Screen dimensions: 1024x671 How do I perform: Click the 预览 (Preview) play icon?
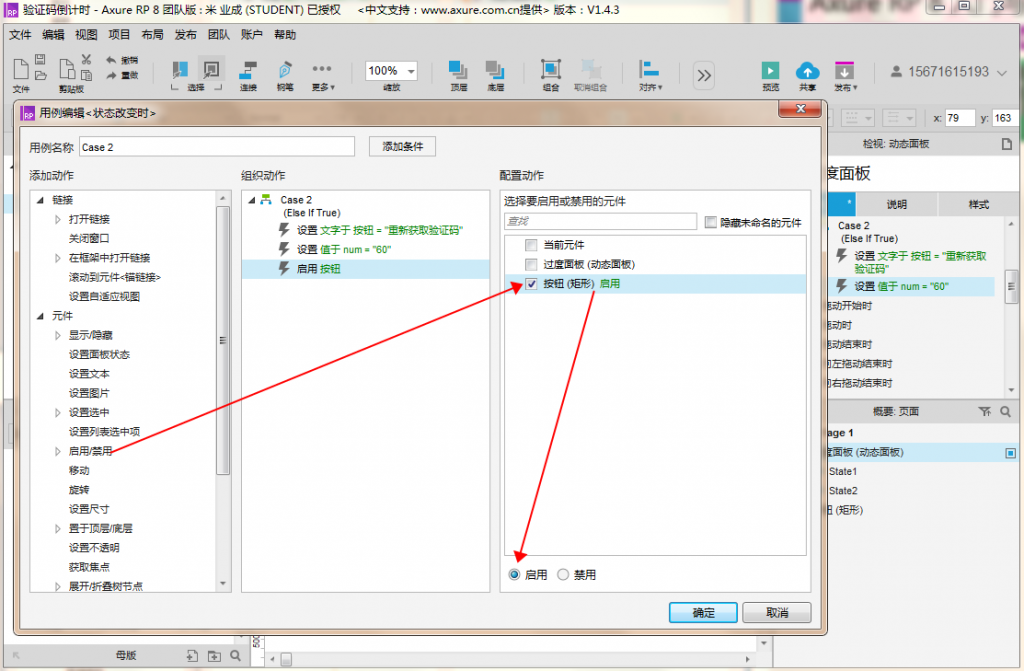tap(770, 71)
